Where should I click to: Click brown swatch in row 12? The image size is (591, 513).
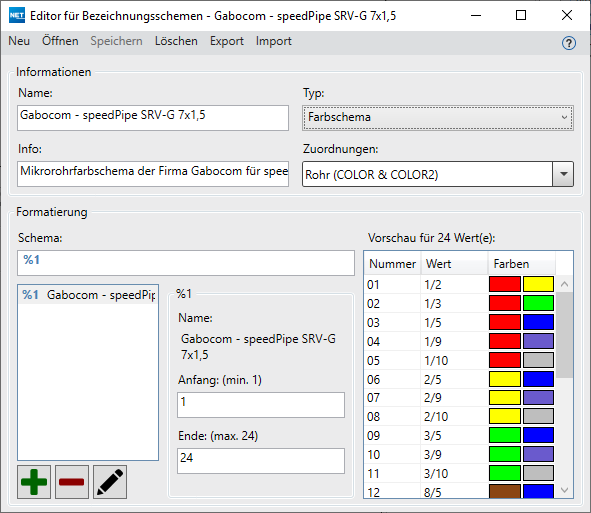tap(505, 492)
